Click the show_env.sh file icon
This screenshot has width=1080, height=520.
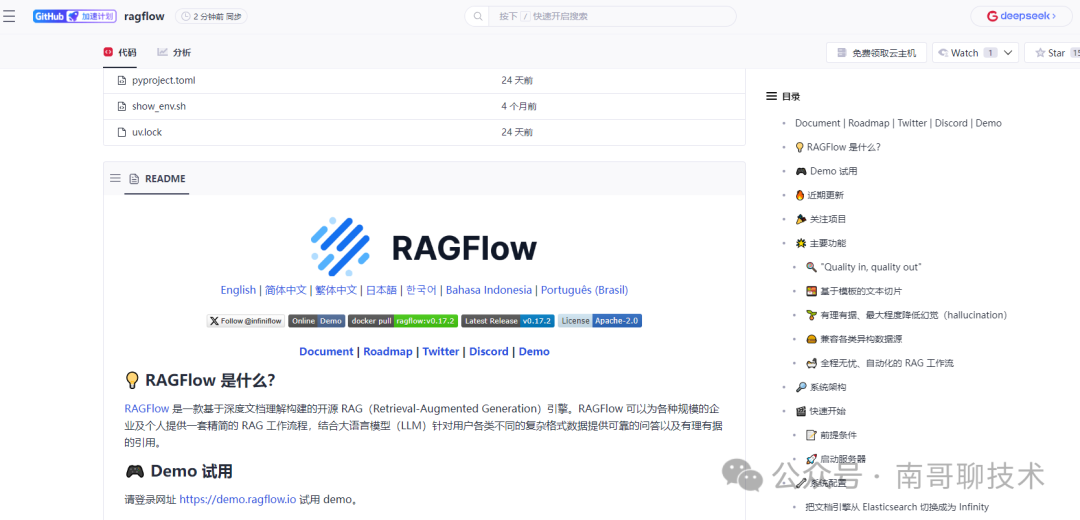(x=121, y=107)
